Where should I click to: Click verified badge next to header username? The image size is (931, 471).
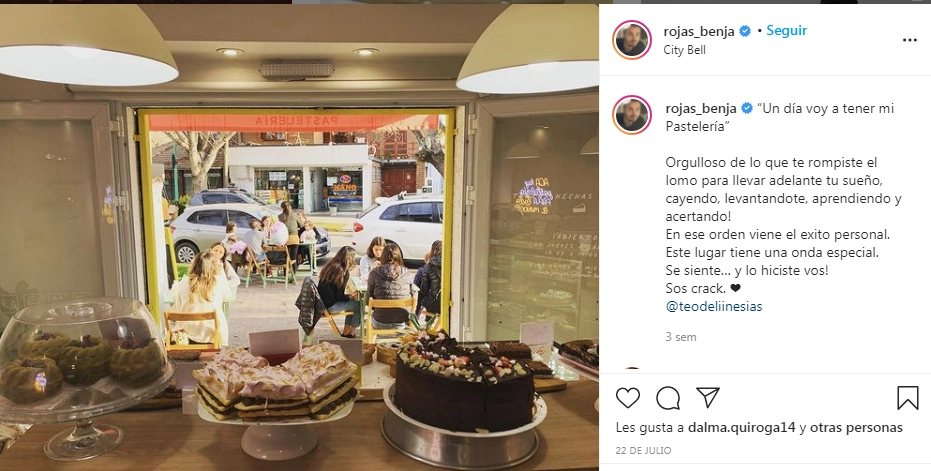745,31
